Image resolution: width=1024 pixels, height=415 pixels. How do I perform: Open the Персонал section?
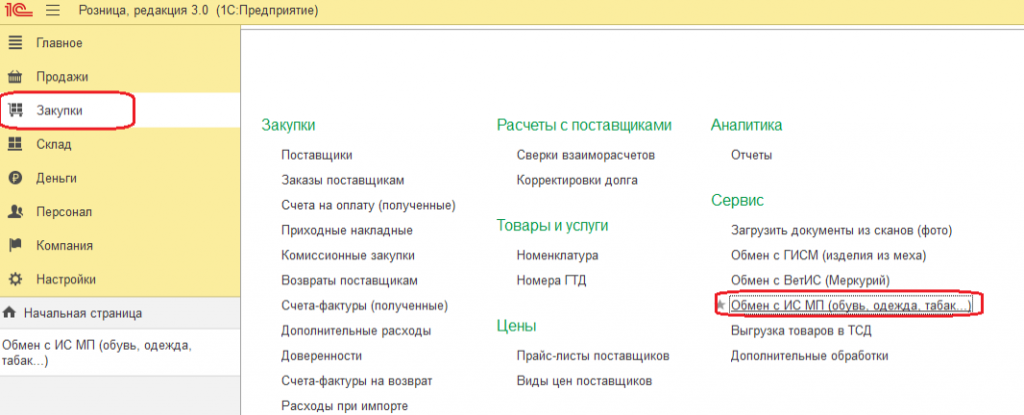tap(120, 212)
